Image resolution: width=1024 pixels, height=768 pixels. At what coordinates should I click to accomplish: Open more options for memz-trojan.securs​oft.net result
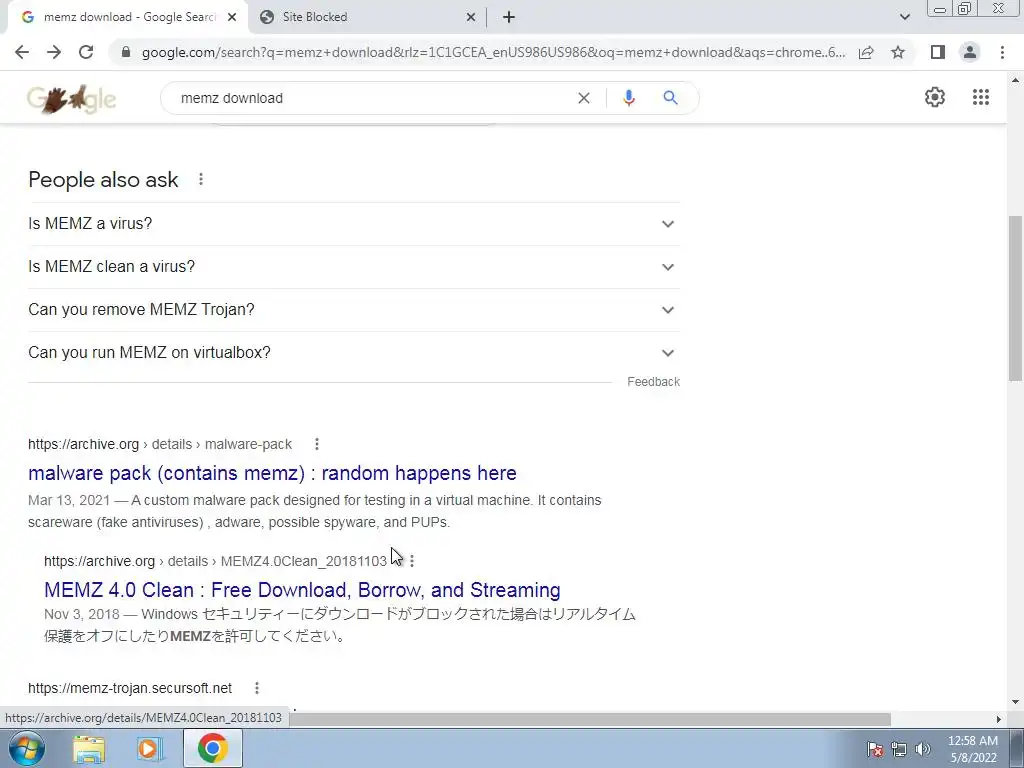257,688
